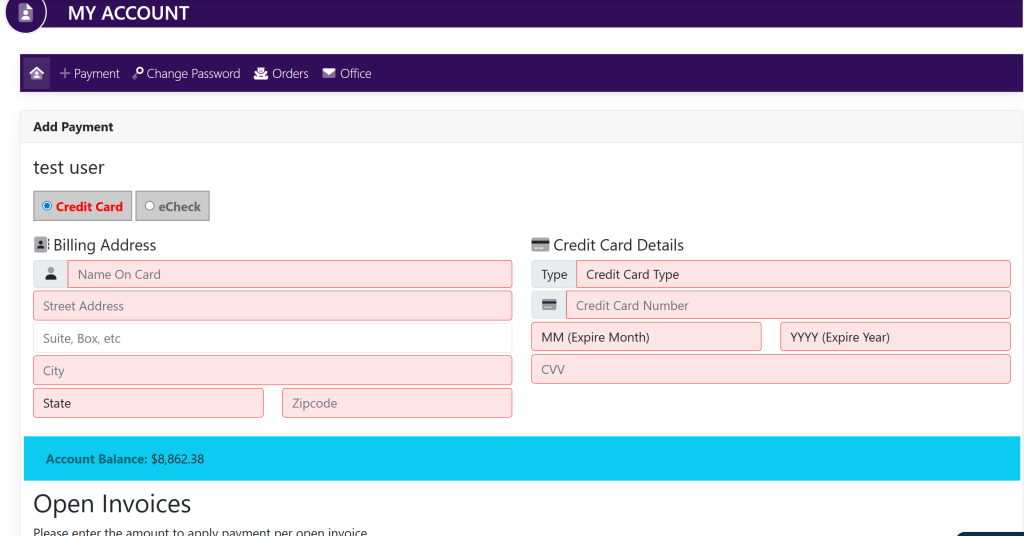1024x536 pixels.
Task: Click the Suite, Box, etc field
Action: click(x=272, y=338)
